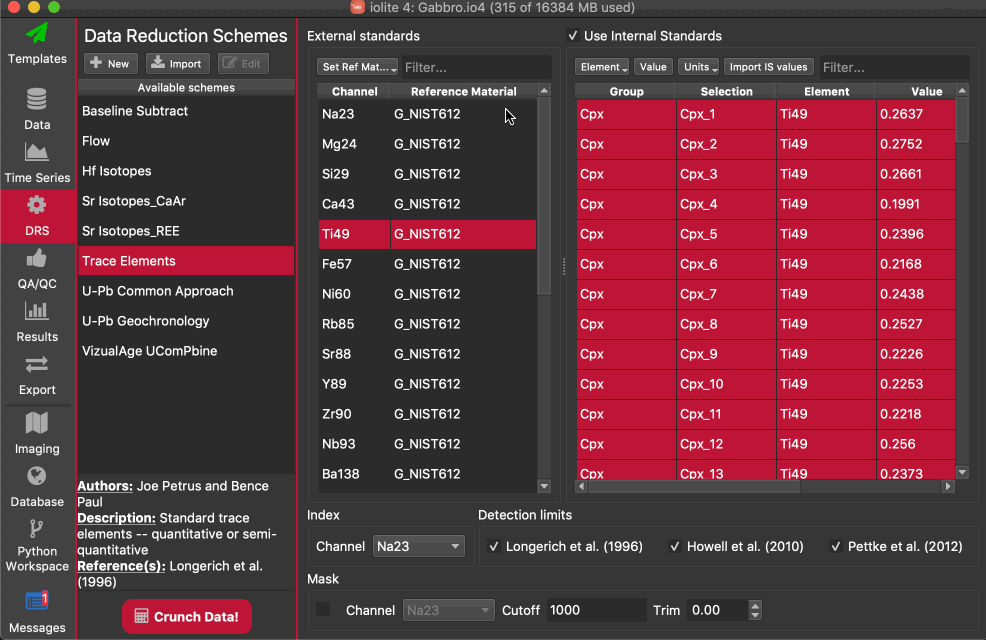Open the Units dropdown
This screenshot has width=986, height=640.
pyautogui.click(x=698, y=67)
